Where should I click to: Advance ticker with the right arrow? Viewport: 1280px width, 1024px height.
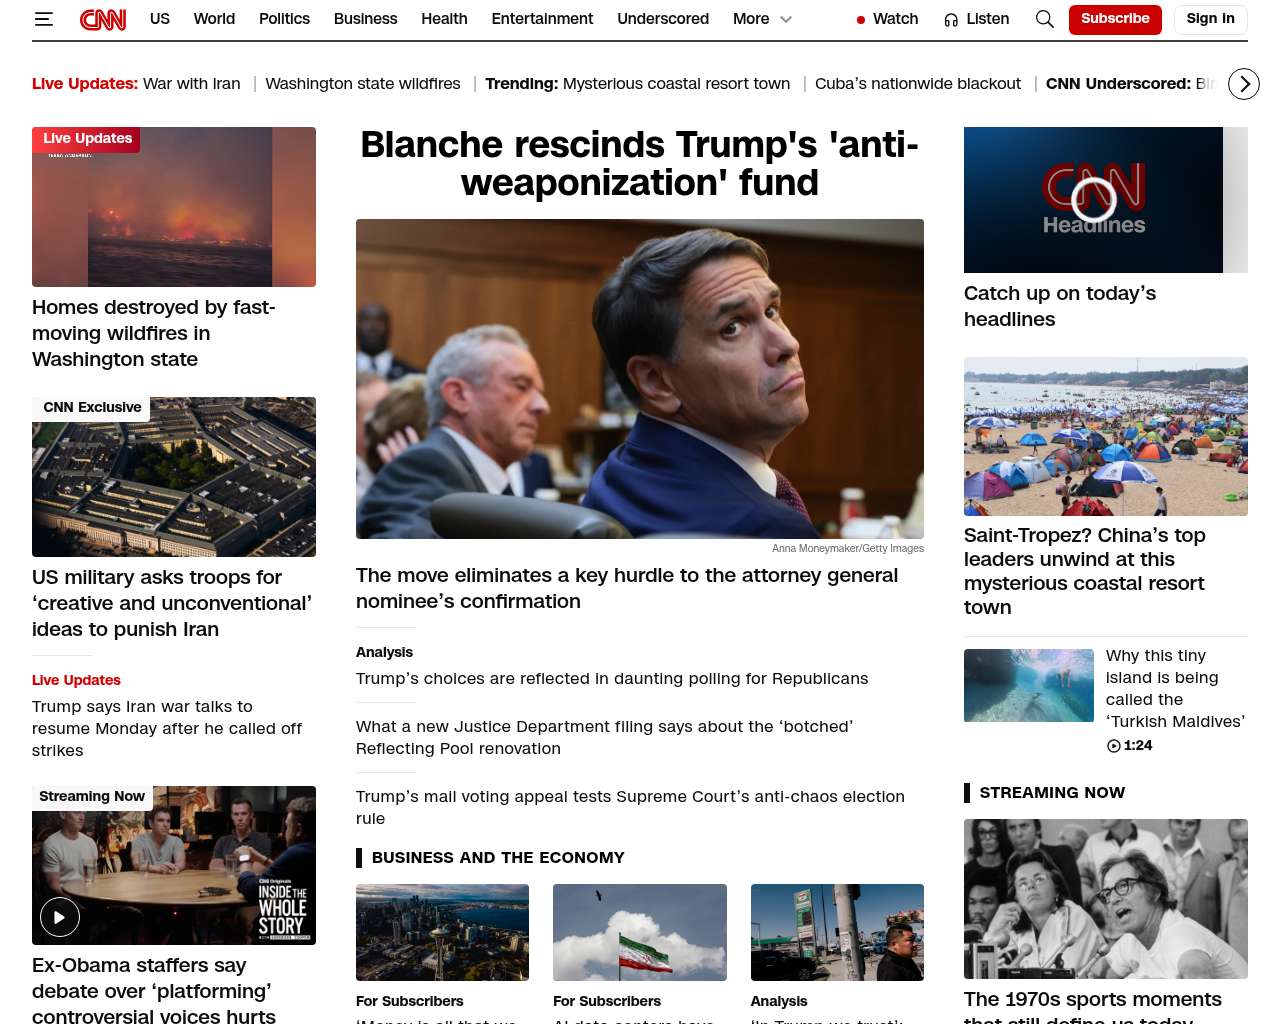pyautogui.click(x=1244, y=84)
